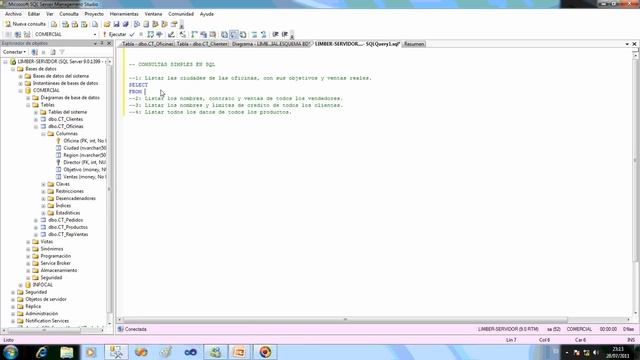
Task: Click the parse query checkmark icon
Action: [132, 34]
